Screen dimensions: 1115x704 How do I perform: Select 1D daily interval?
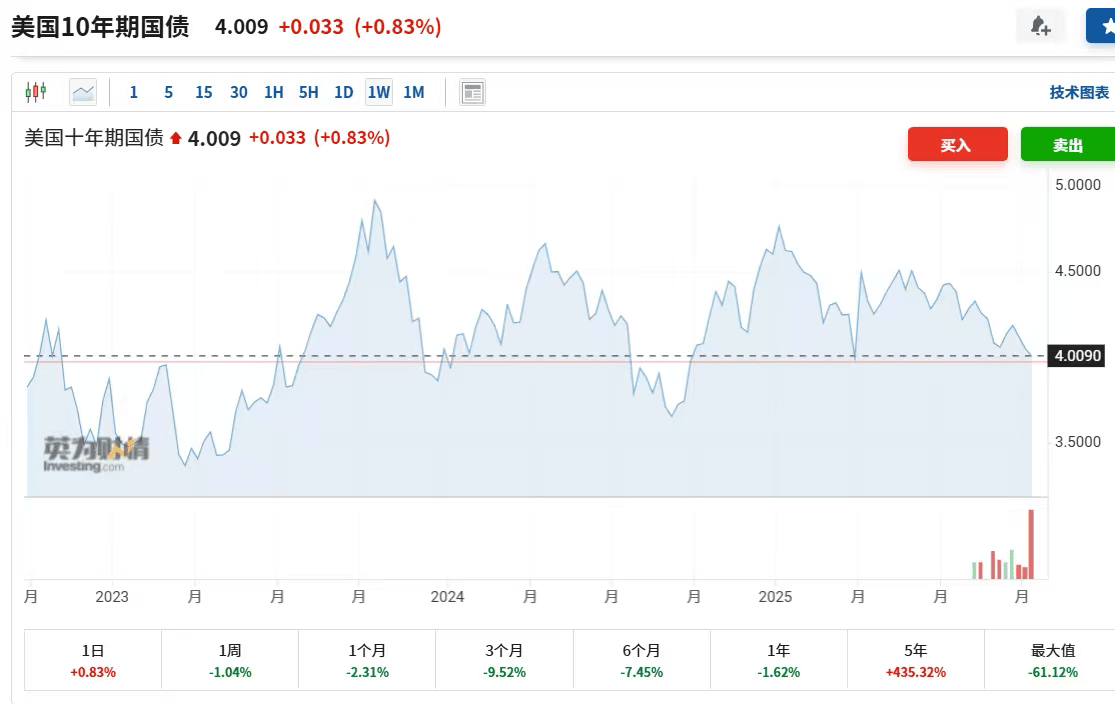[343, 92]
